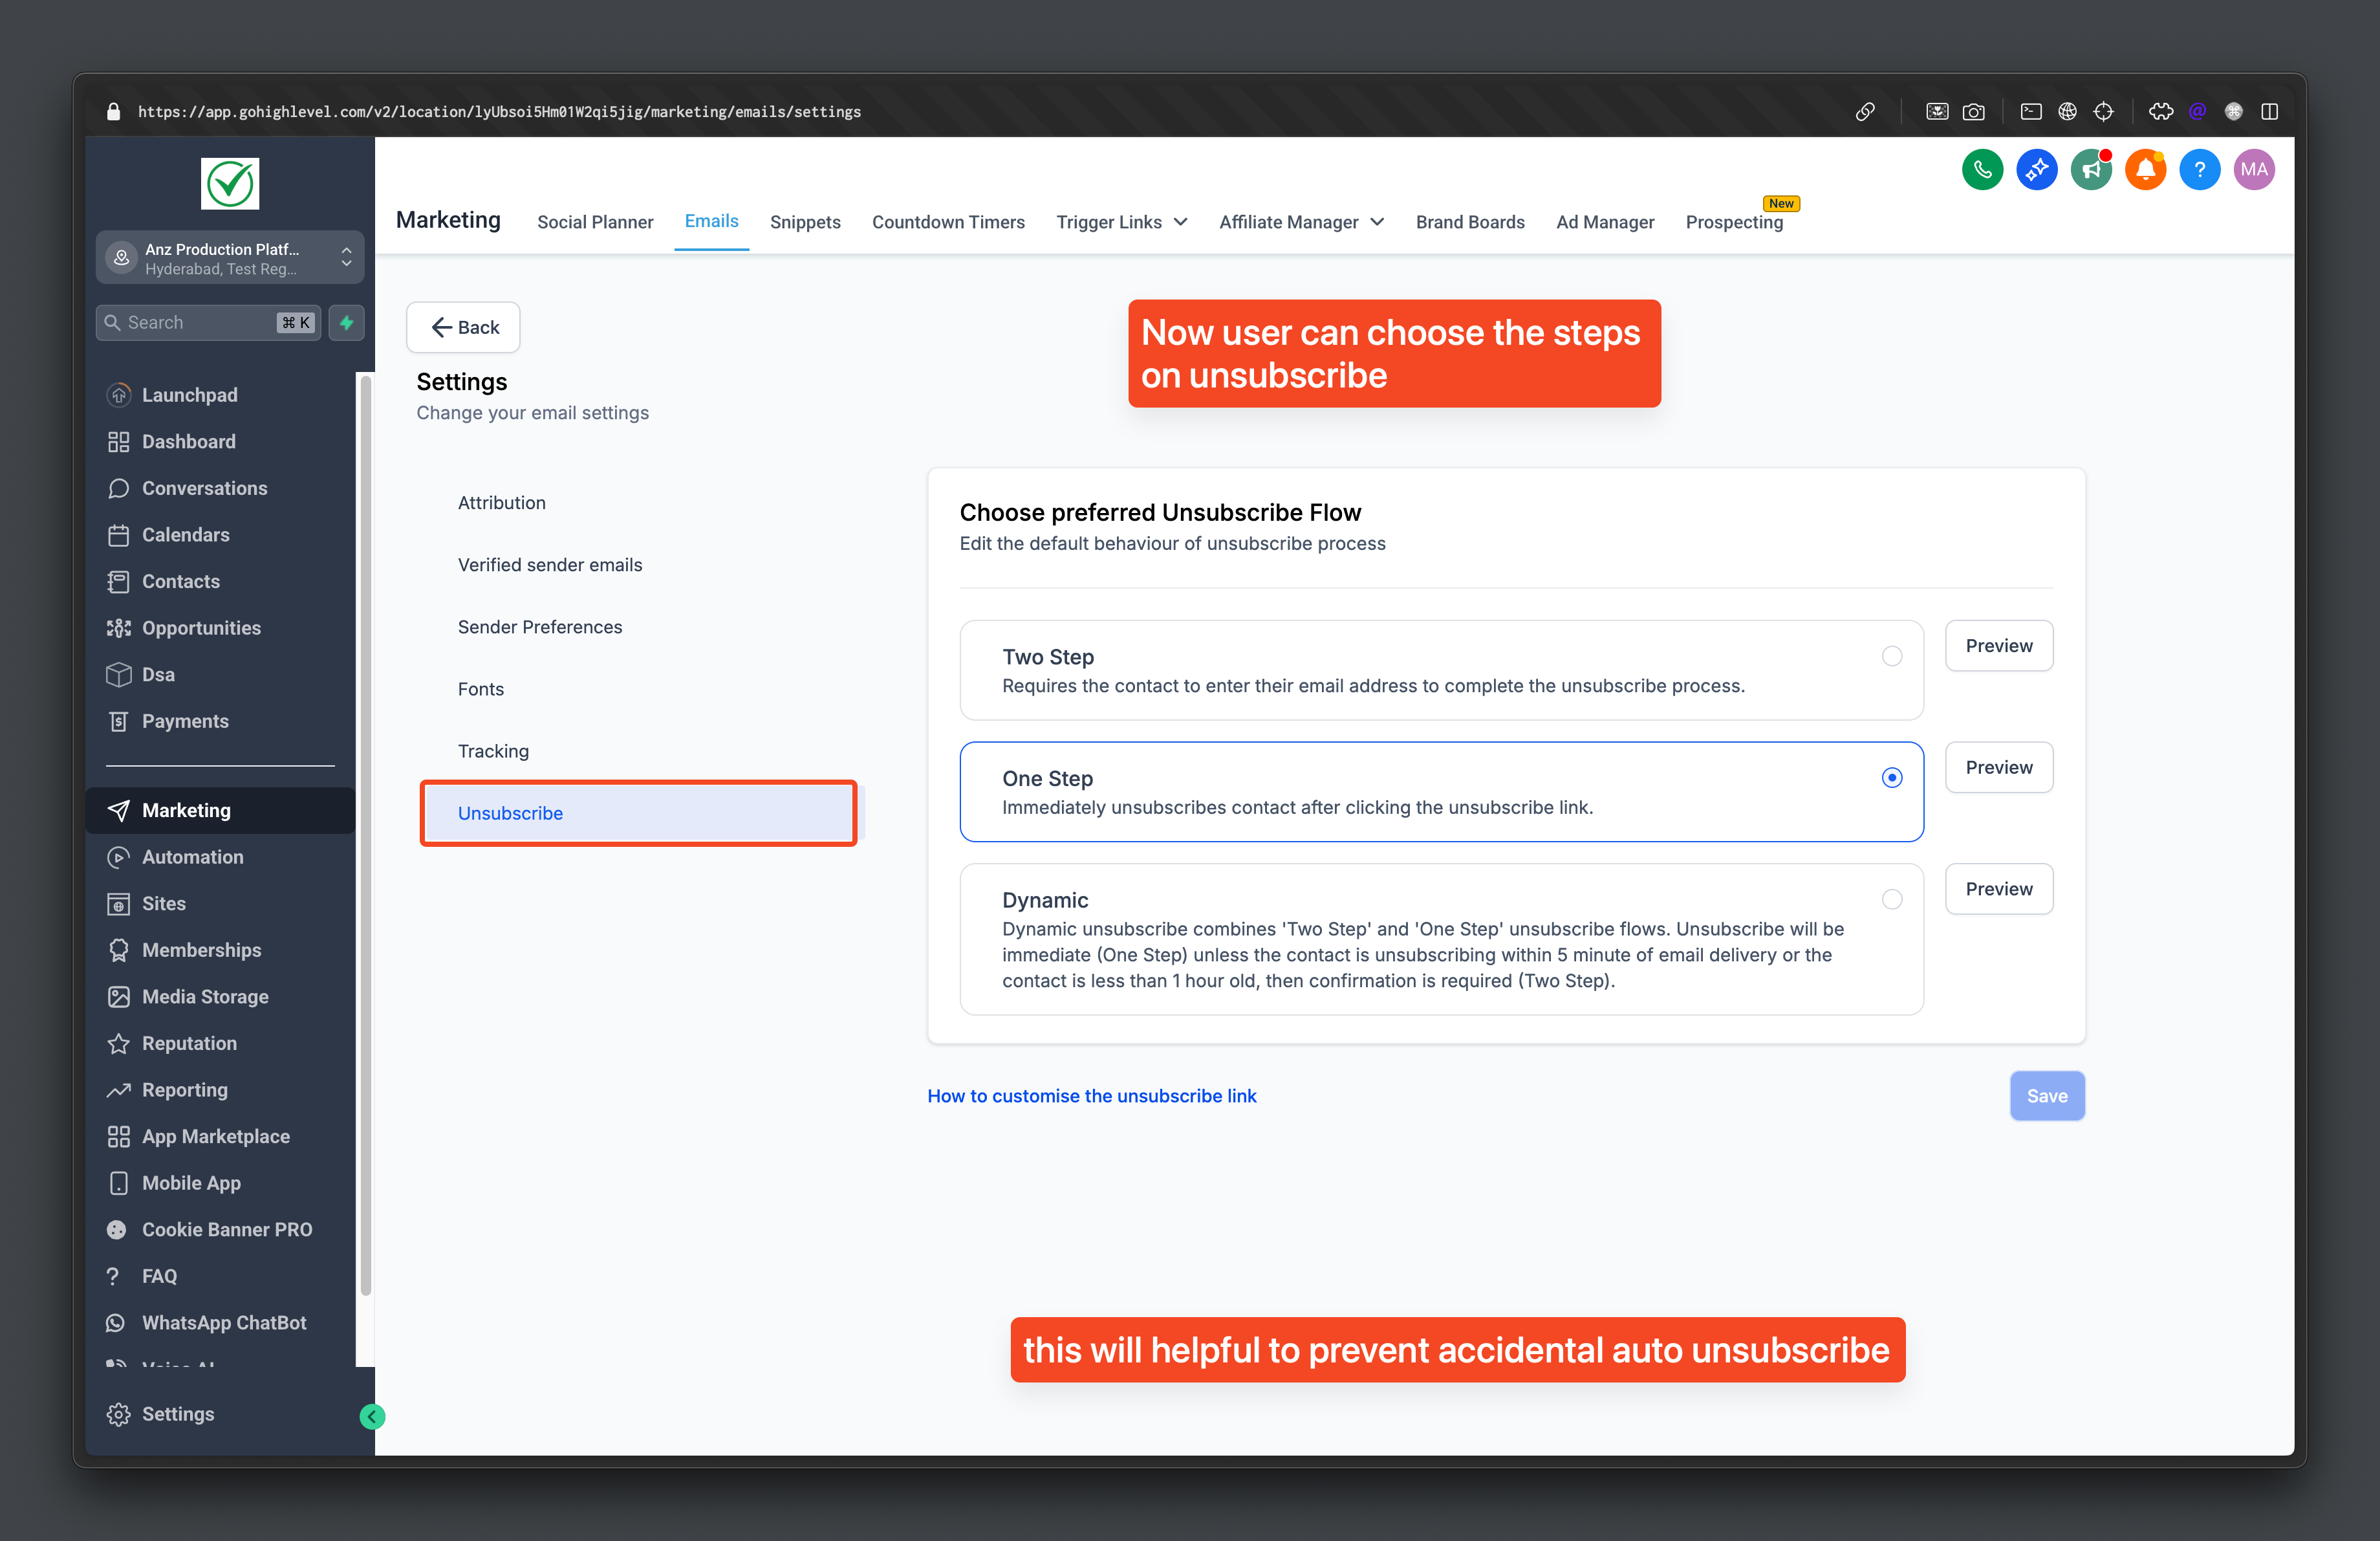Click the lightning quick actions icon
This screenshot has height=1541, width=2380.
click(346, 323)
